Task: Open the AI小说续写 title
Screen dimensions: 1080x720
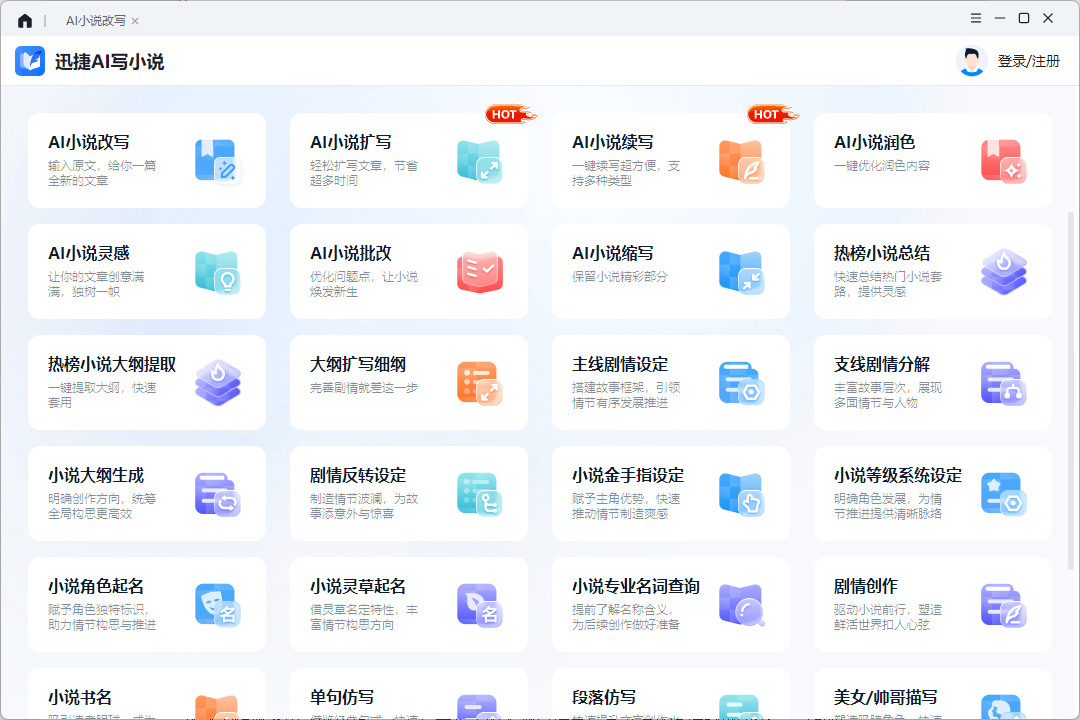Action: pyautogui.click(x=612, y=142)
